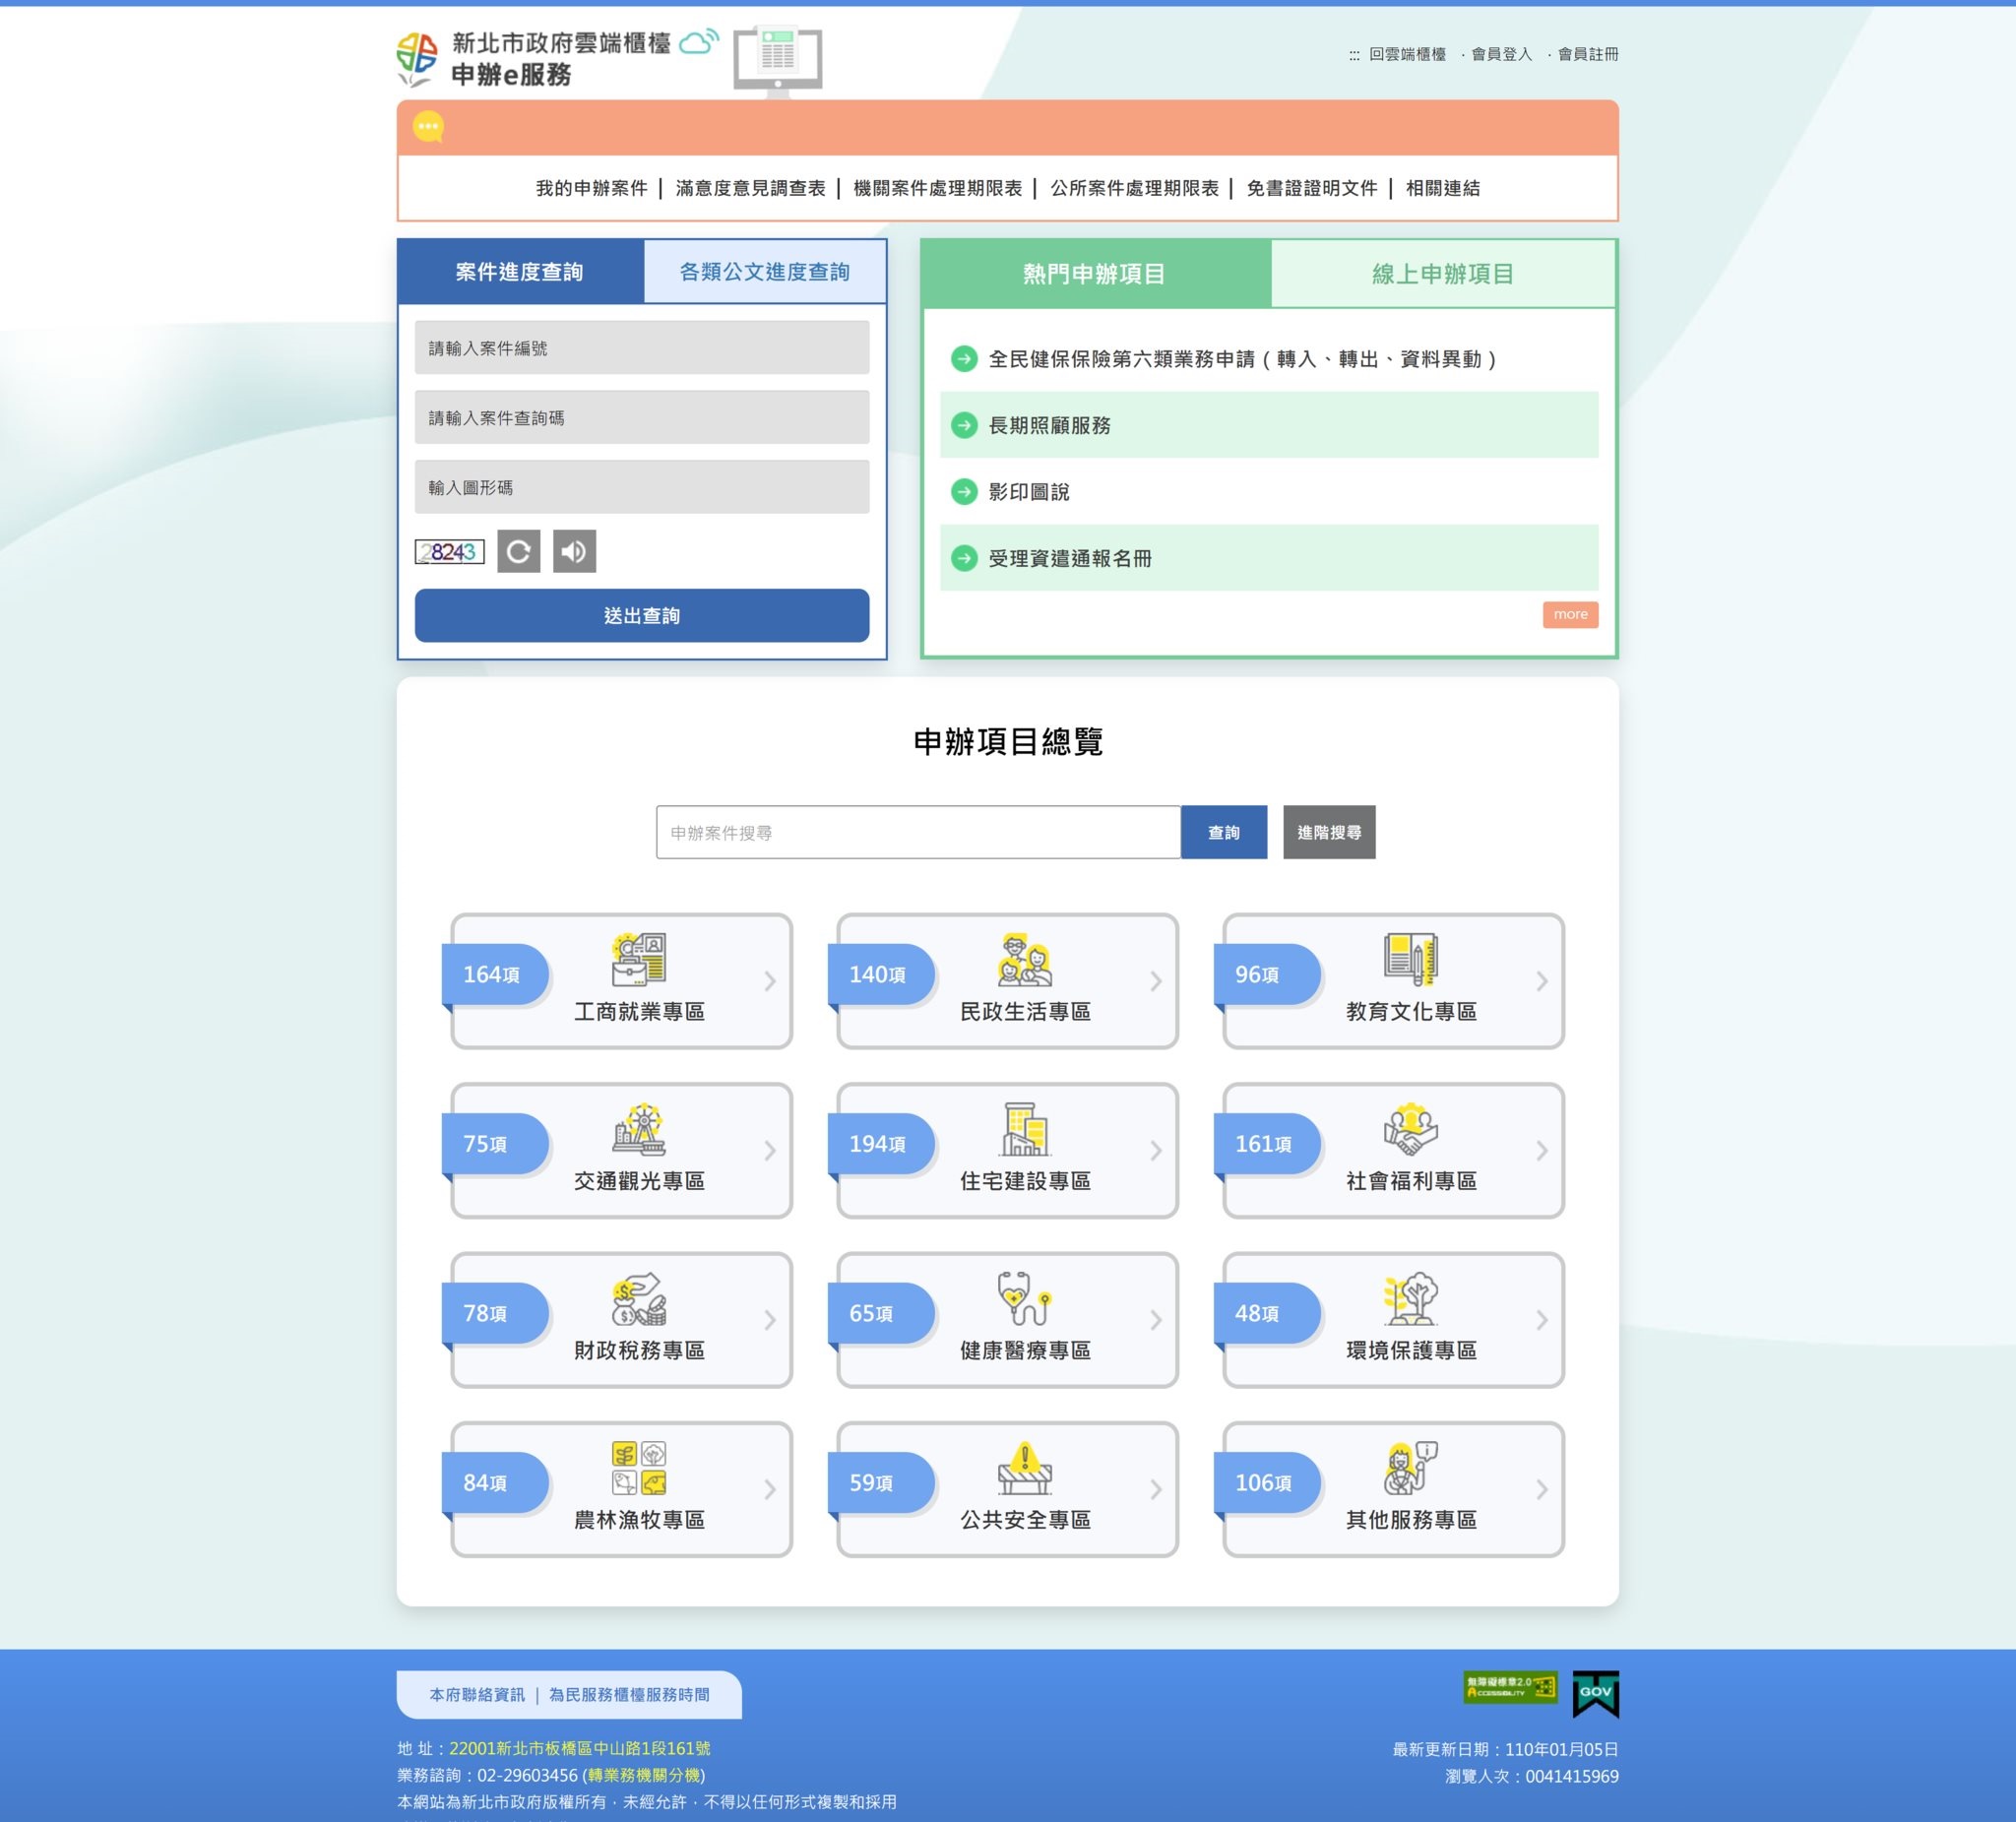The width and height of the screenshot is (2016, 1822).
Task: Click the address link 22001新北市板橋區中山路1段161號
Action: (x=580, y=1748)
